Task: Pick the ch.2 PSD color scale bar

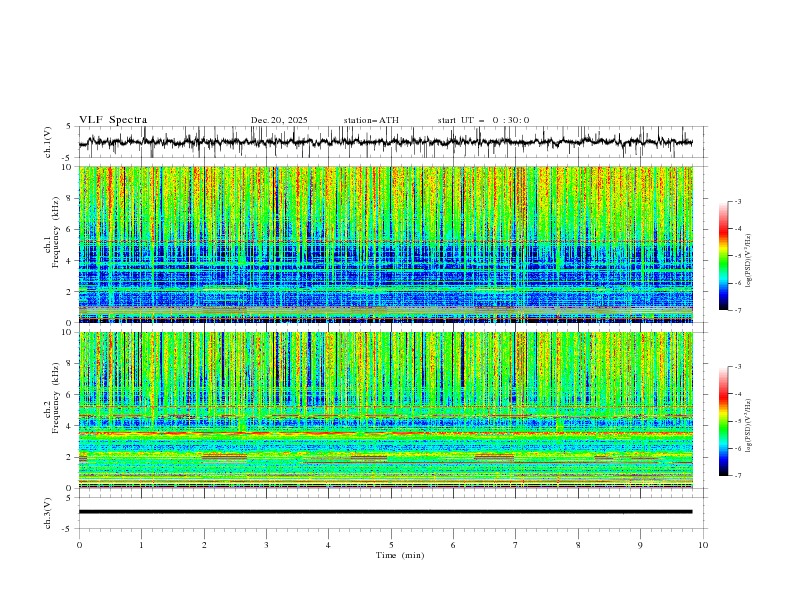Action: pyautogui.click(x=723, y=421)
